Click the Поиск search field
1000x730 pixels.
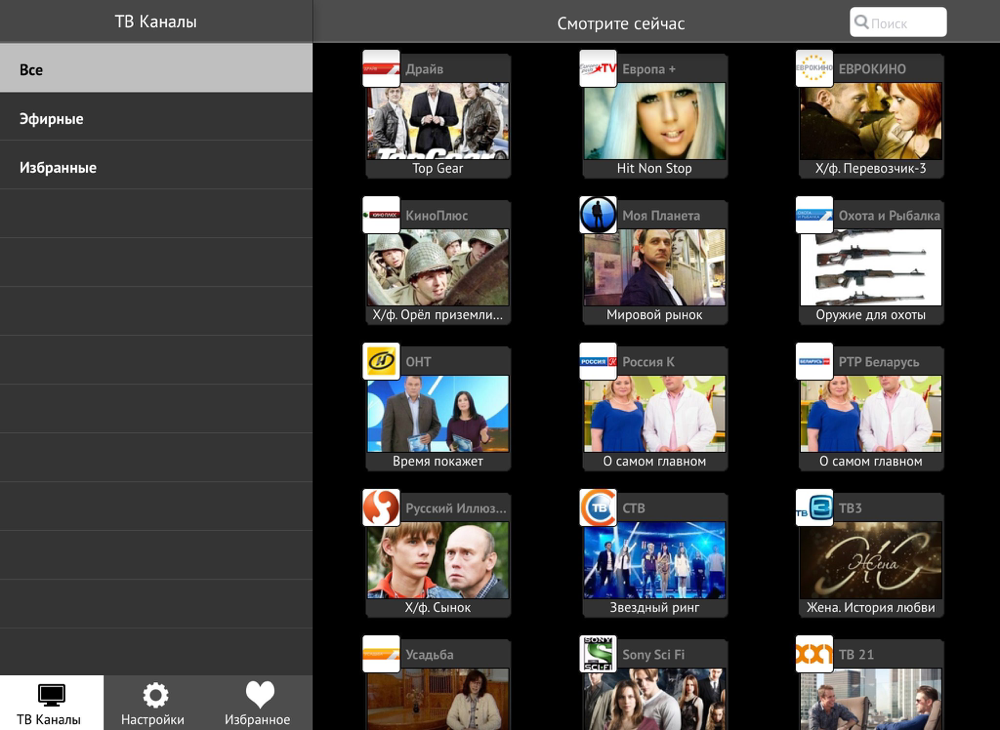(x=898, y=22)
